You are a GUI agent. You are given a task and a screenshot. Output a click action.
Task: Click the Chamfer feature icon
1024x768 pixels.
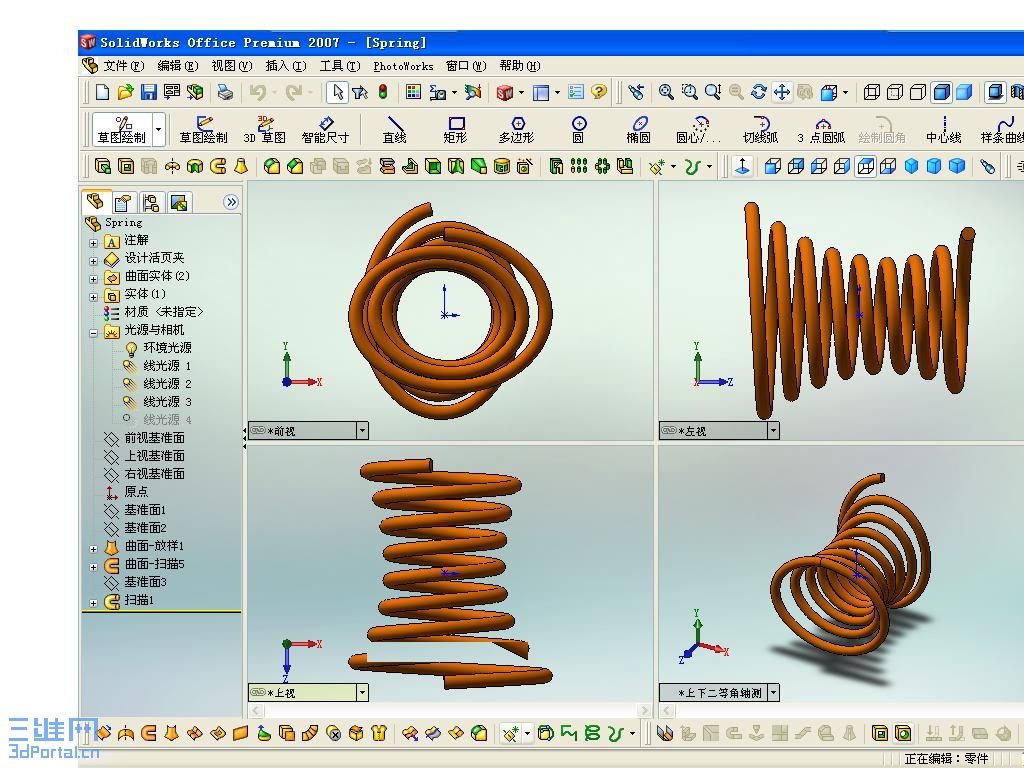(x=295, y=167)
